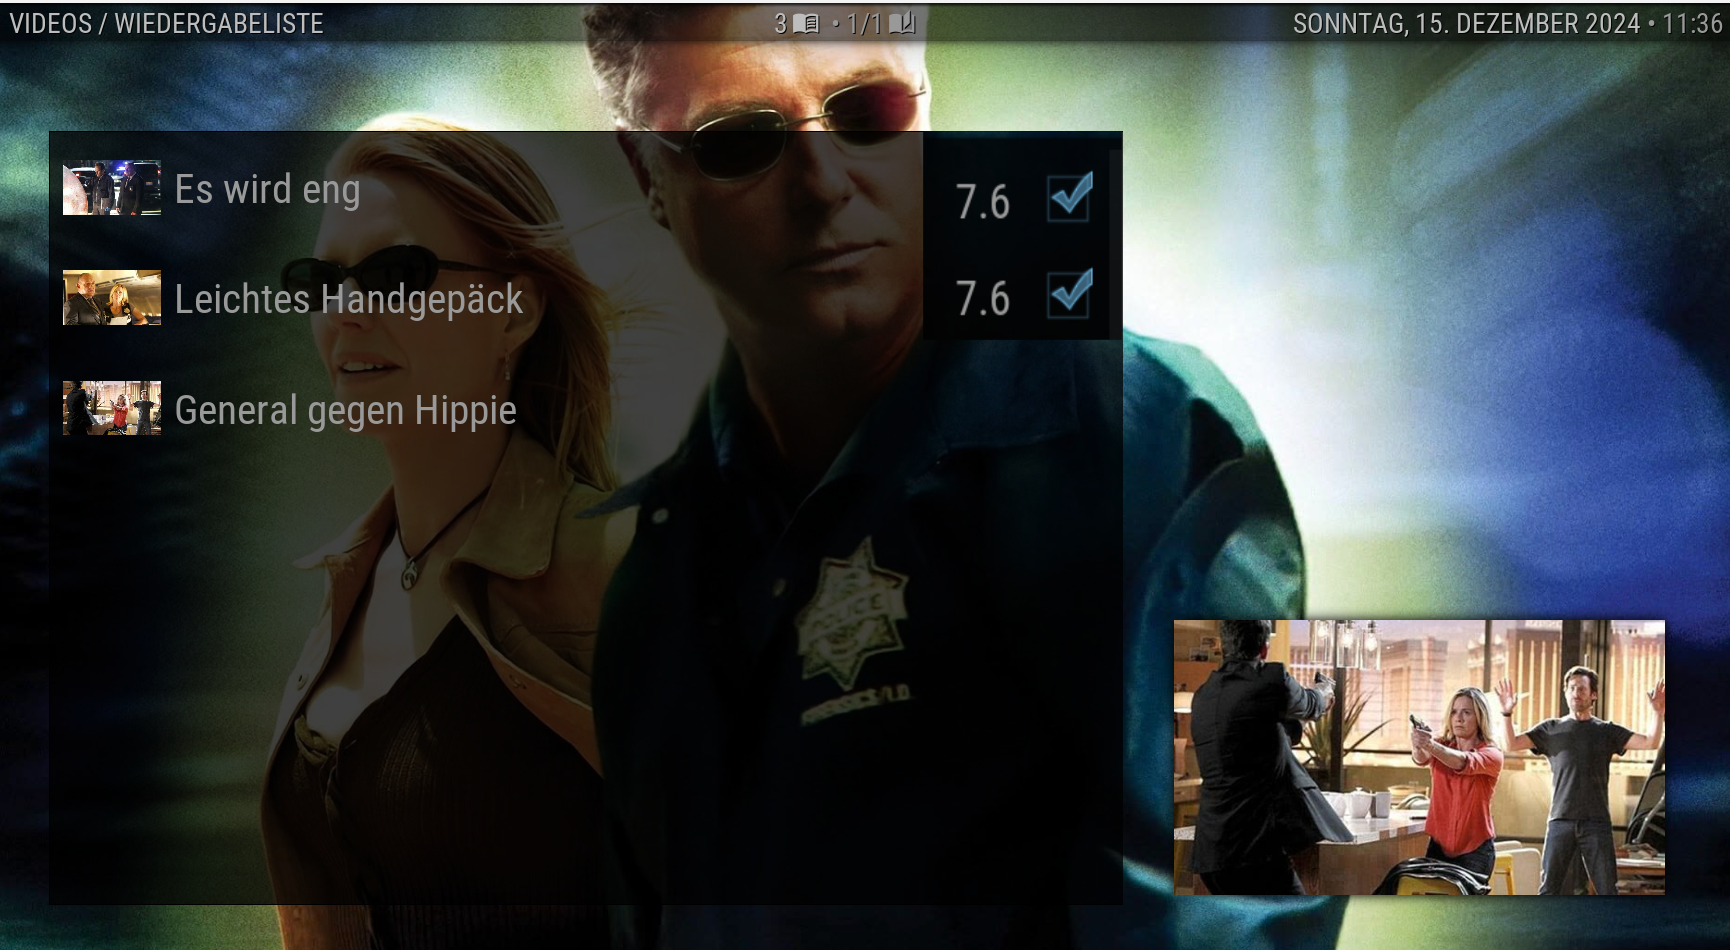Click the 7.6 rating of 'Leichtes Handgepäck'

coord(982,299)
